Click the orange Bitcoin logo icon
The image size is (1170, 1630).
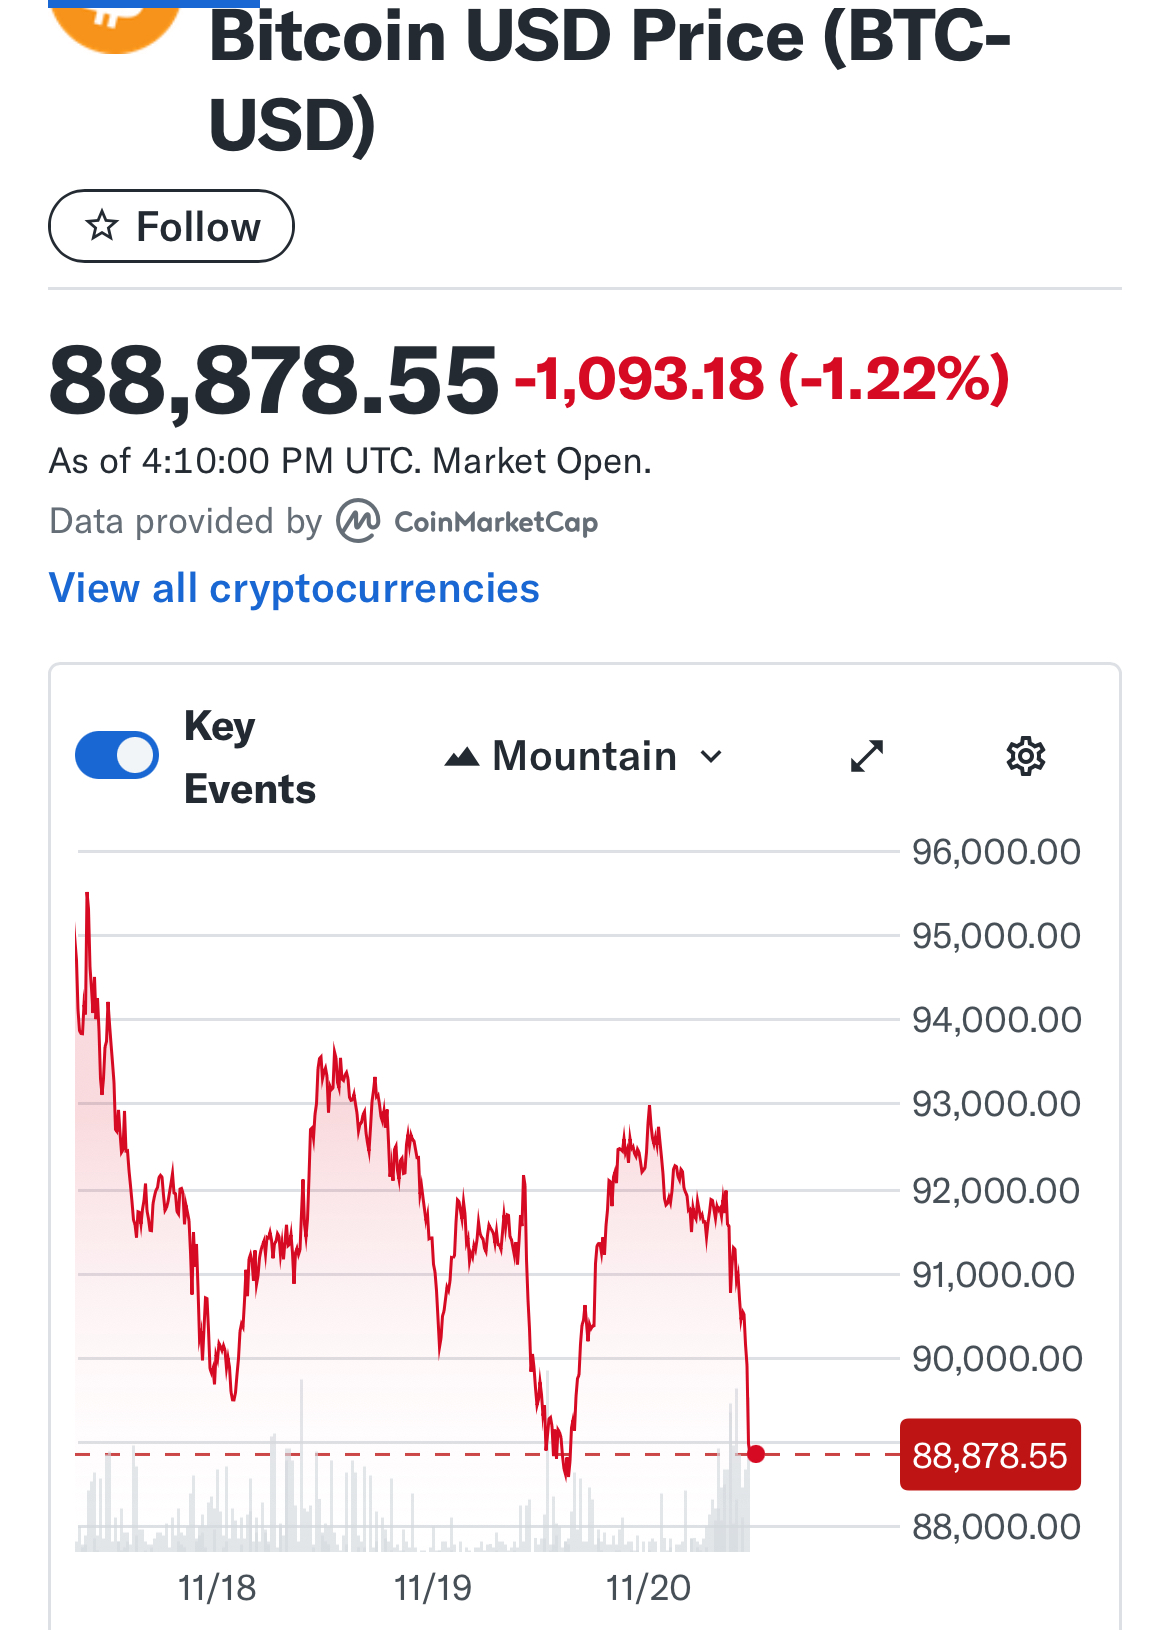[115, 22]
